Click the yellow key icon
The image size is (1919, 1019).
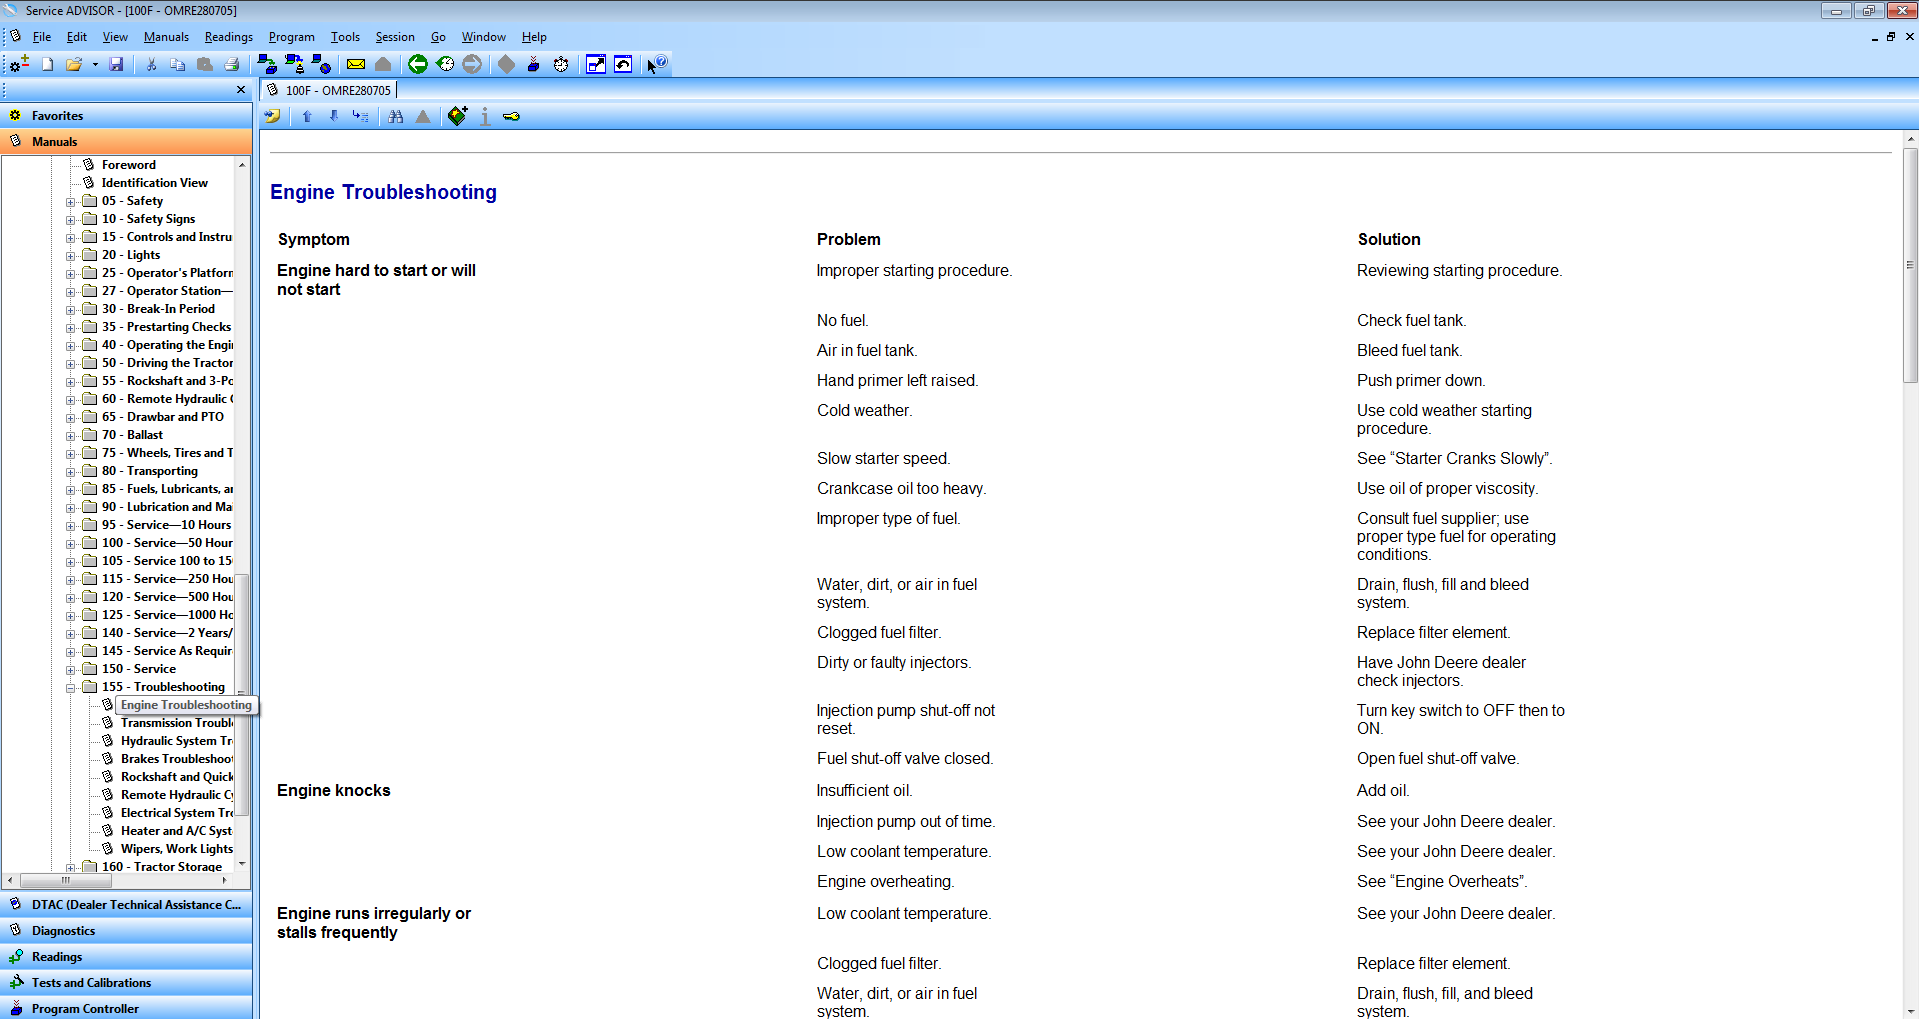(x=511, y=116)
